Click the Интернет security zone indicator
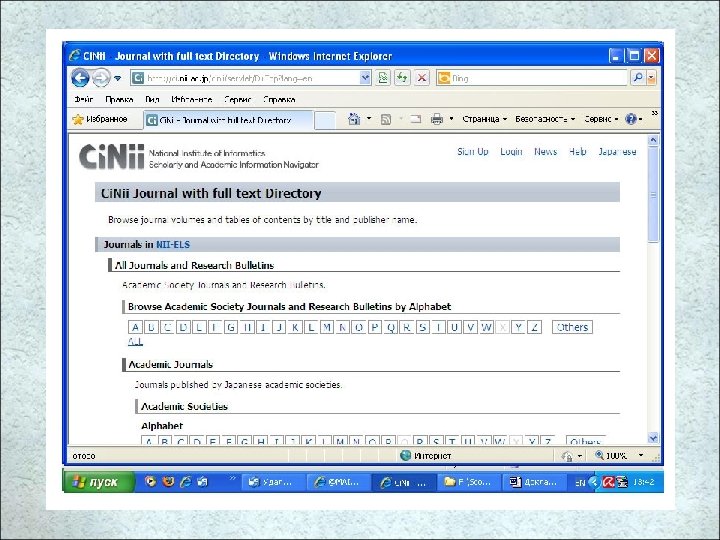Viewport: 720px width, 540px height. coord(426,456)
